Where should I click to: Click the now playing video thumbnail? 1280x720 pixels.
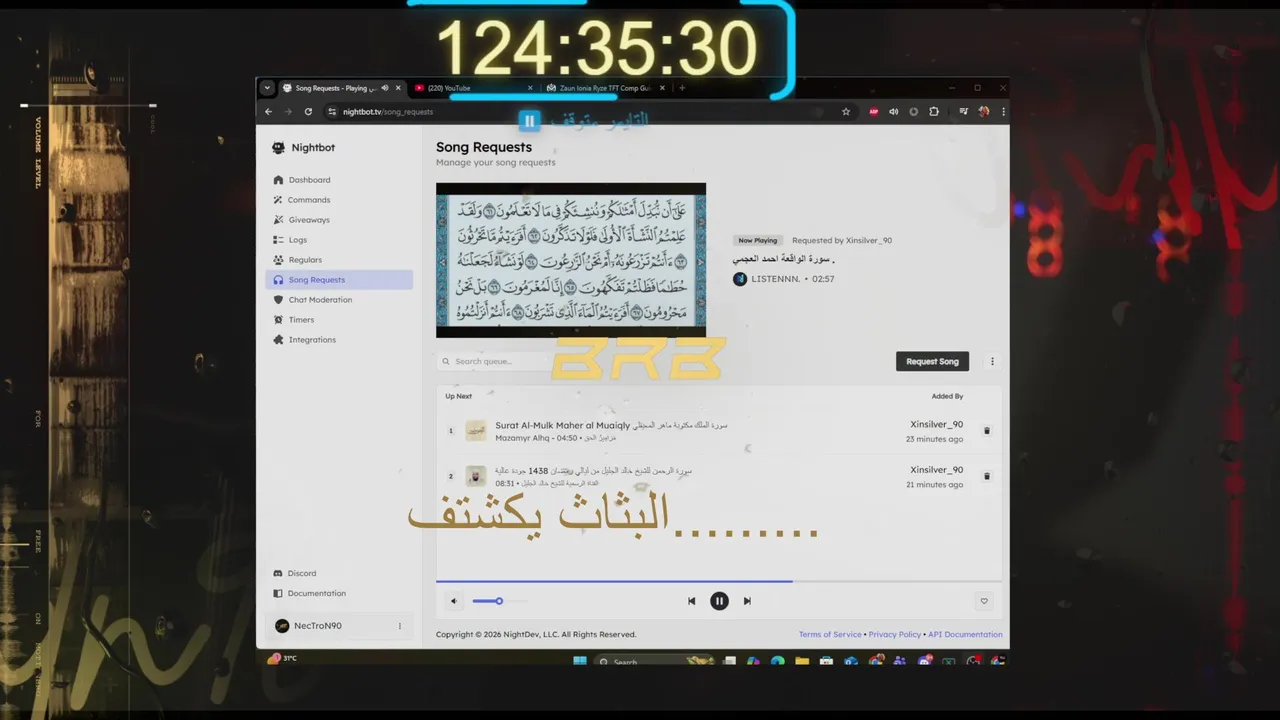click(571, 260)
